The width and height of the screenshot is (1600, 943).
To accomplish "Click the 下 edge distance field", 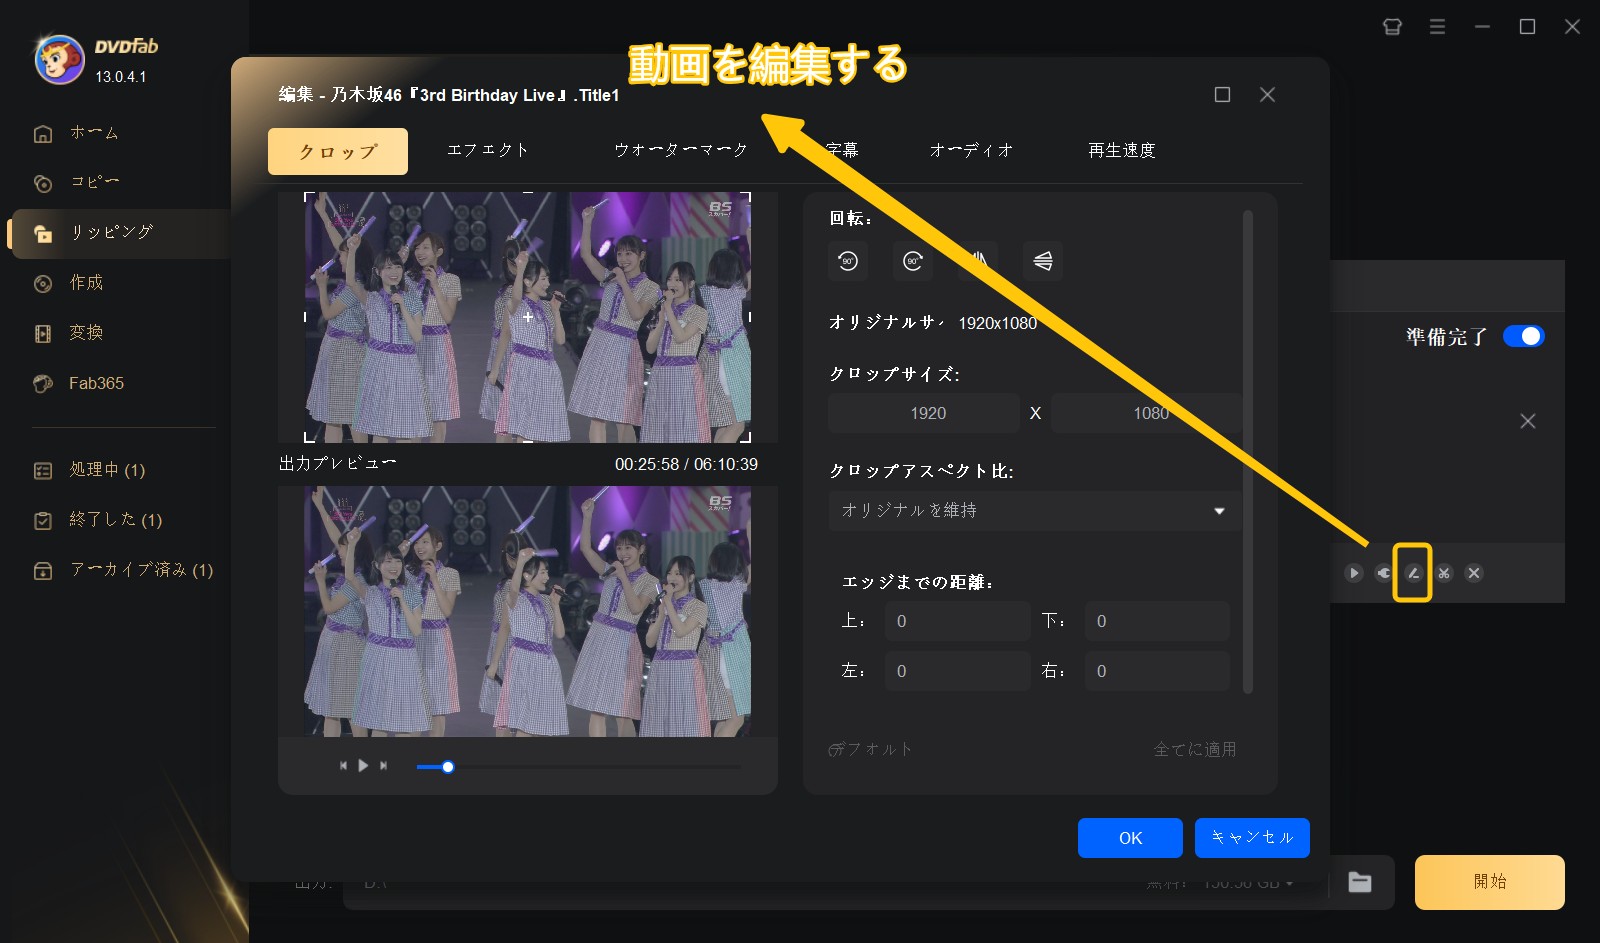I will pos(1158,621).
